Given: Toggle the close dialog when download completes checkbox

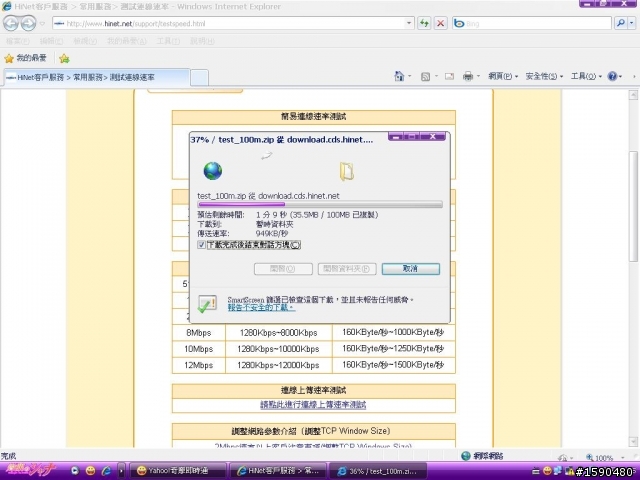Looking at the screenshot, I should pyautogui.click(x=201, y=245).
